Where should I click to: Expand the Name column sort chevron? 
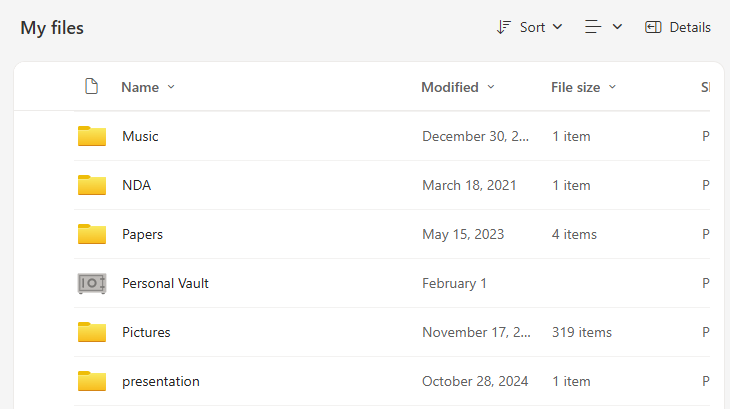(171, 87)
